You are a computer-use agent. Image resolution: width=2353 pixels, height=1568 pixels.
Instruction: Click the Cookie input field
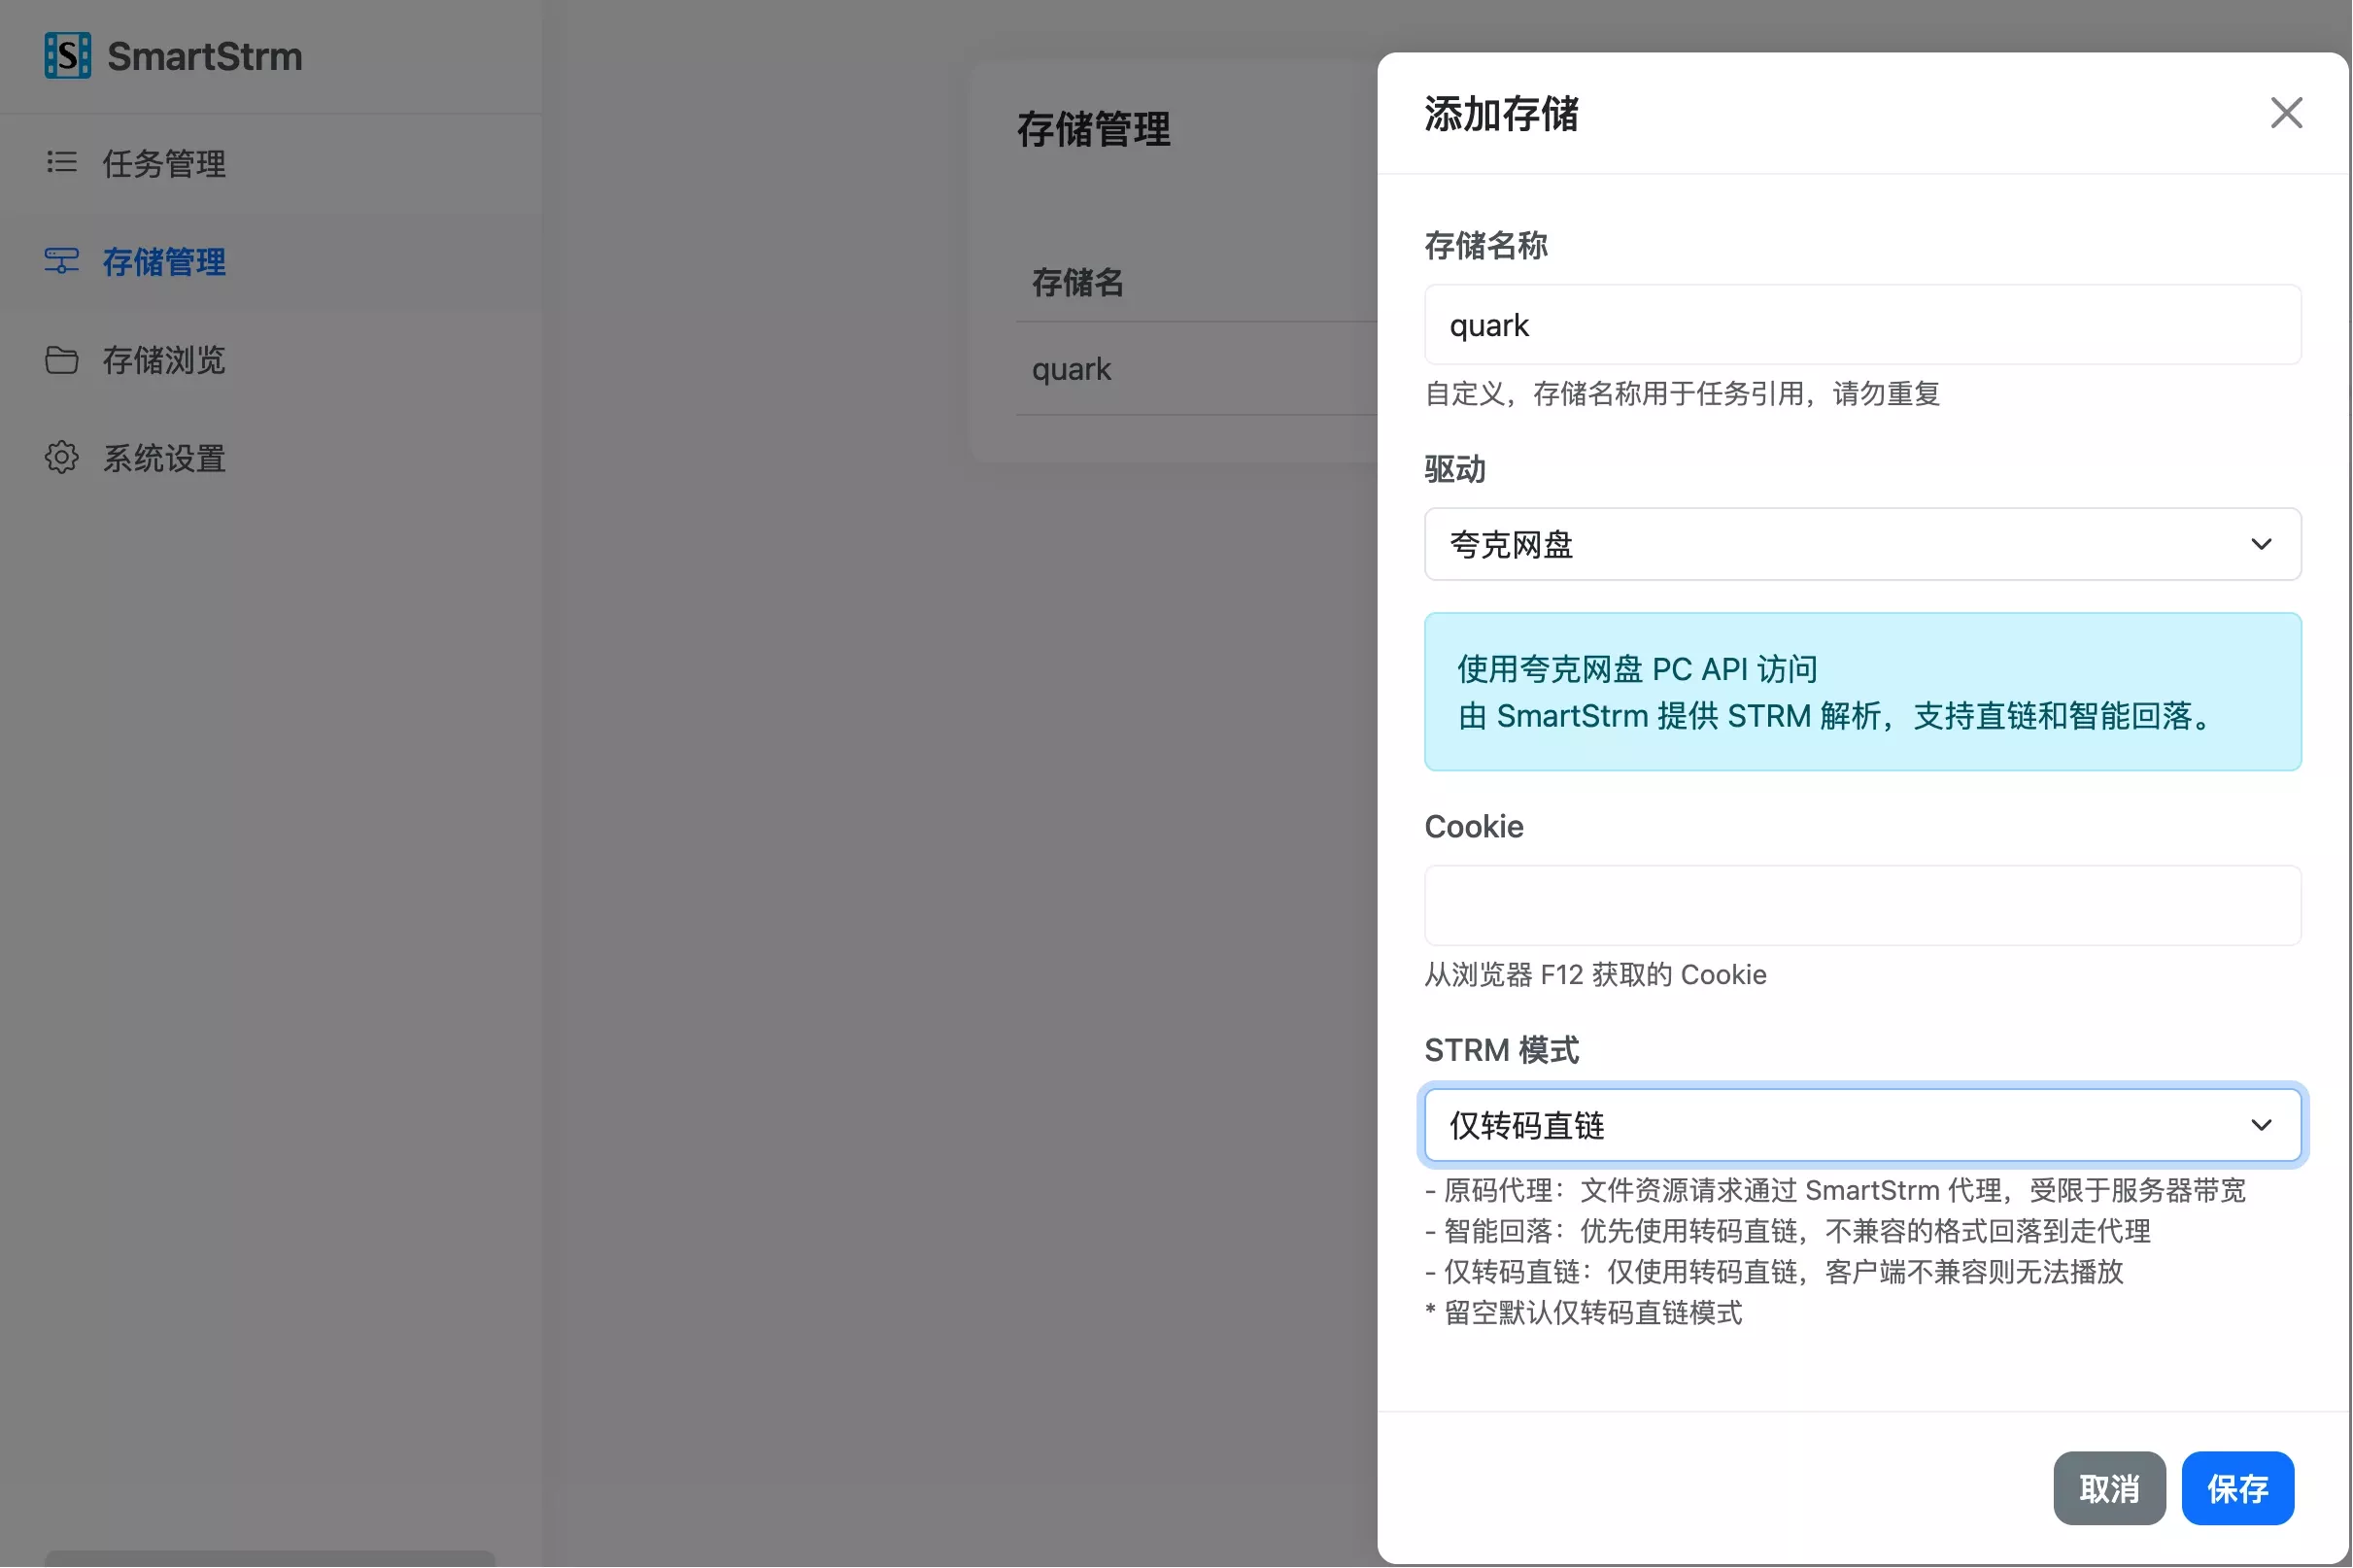[x=1862, y=906]
